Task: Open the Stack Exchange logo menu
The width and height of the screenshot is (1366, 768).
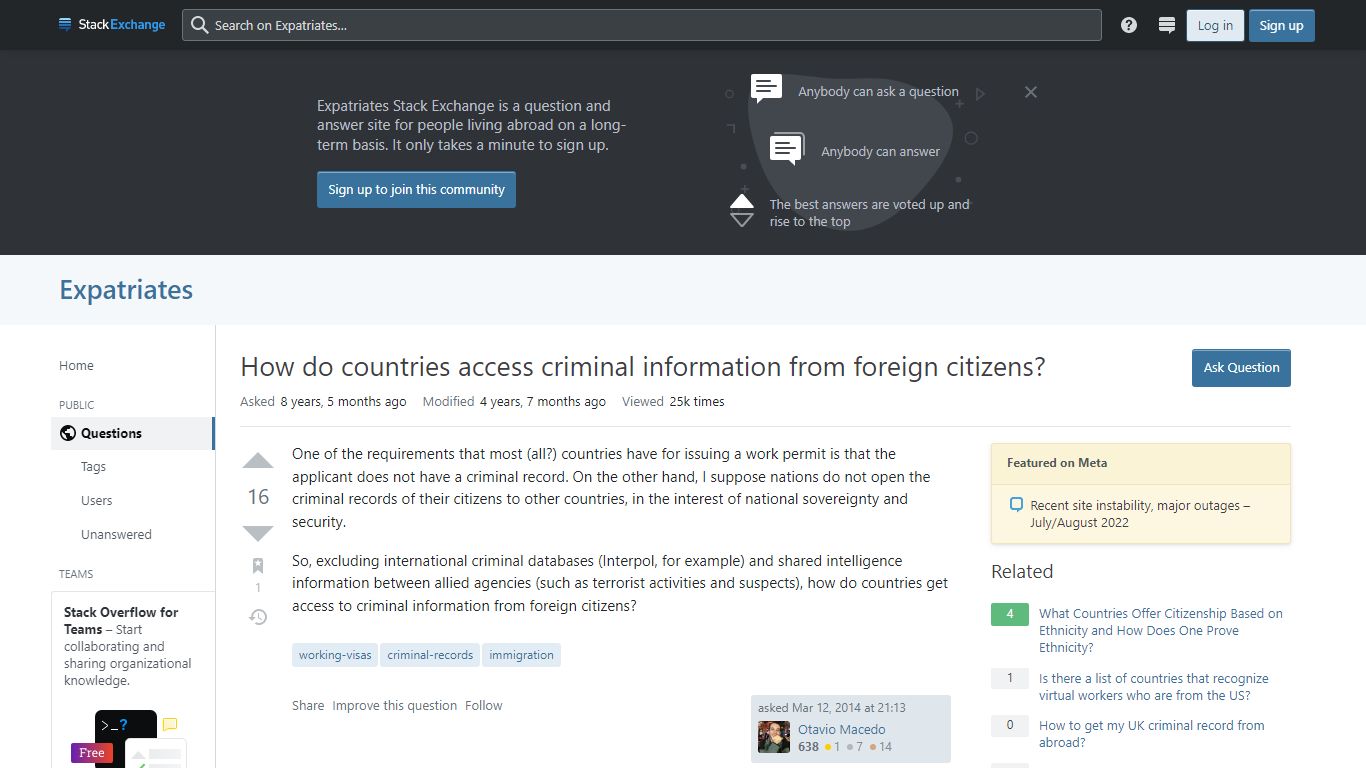Action: click(112, 25)
